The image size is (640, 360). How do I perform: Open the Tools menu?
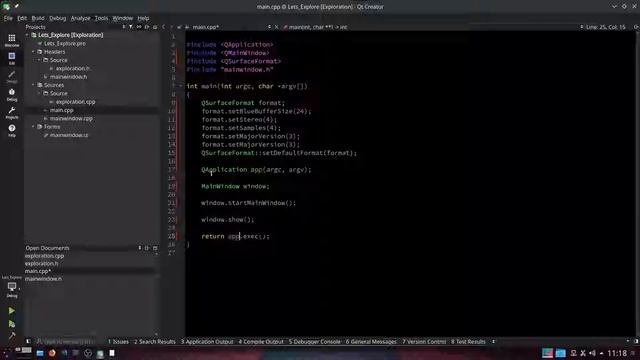101,18
